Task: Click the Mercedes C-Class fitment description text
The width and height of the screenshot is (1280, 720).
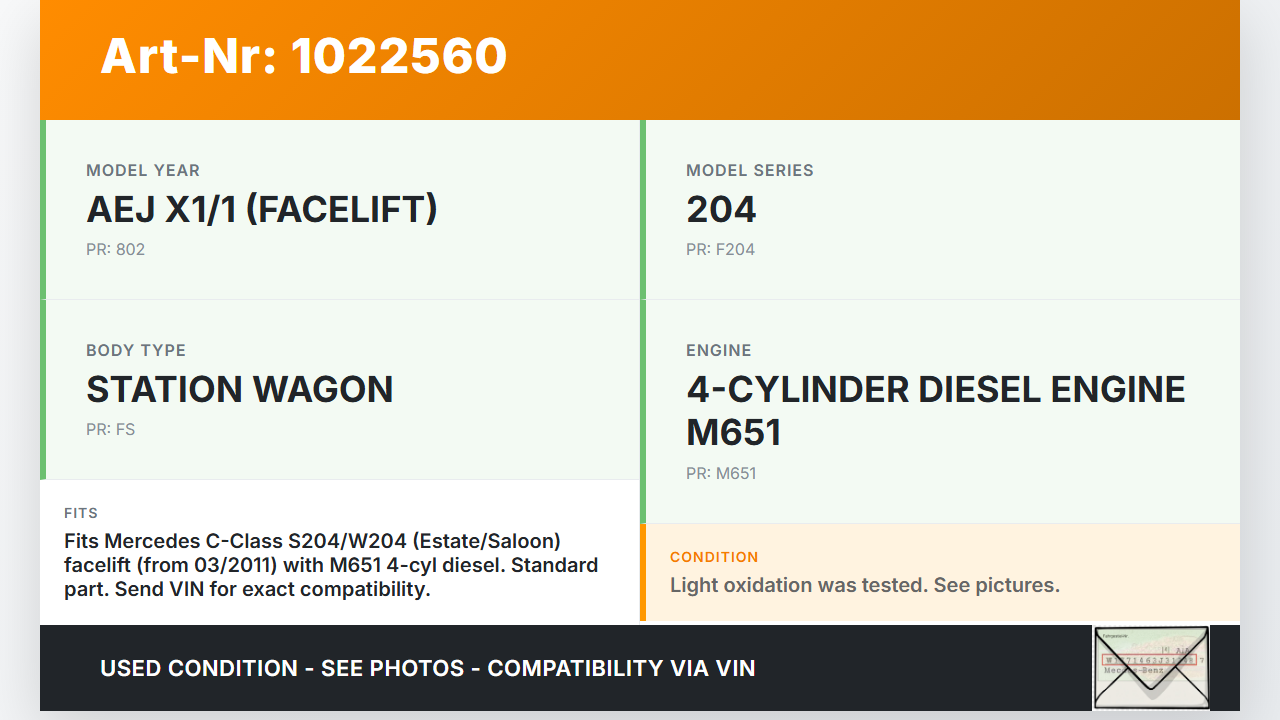Action: (x=331, y=565)
